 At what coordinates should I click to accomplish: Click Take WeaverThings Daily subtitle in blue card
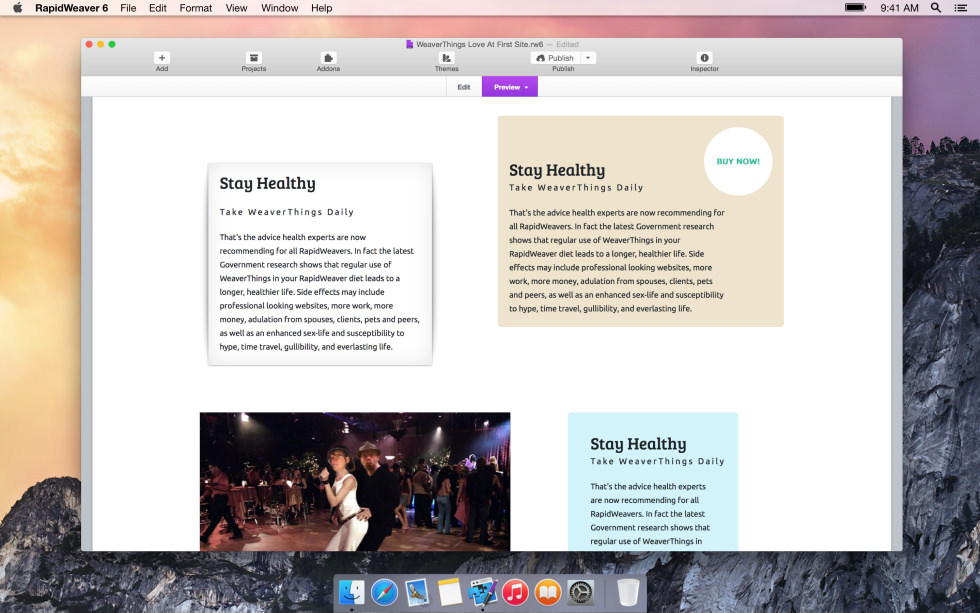[x=657, y=461]
